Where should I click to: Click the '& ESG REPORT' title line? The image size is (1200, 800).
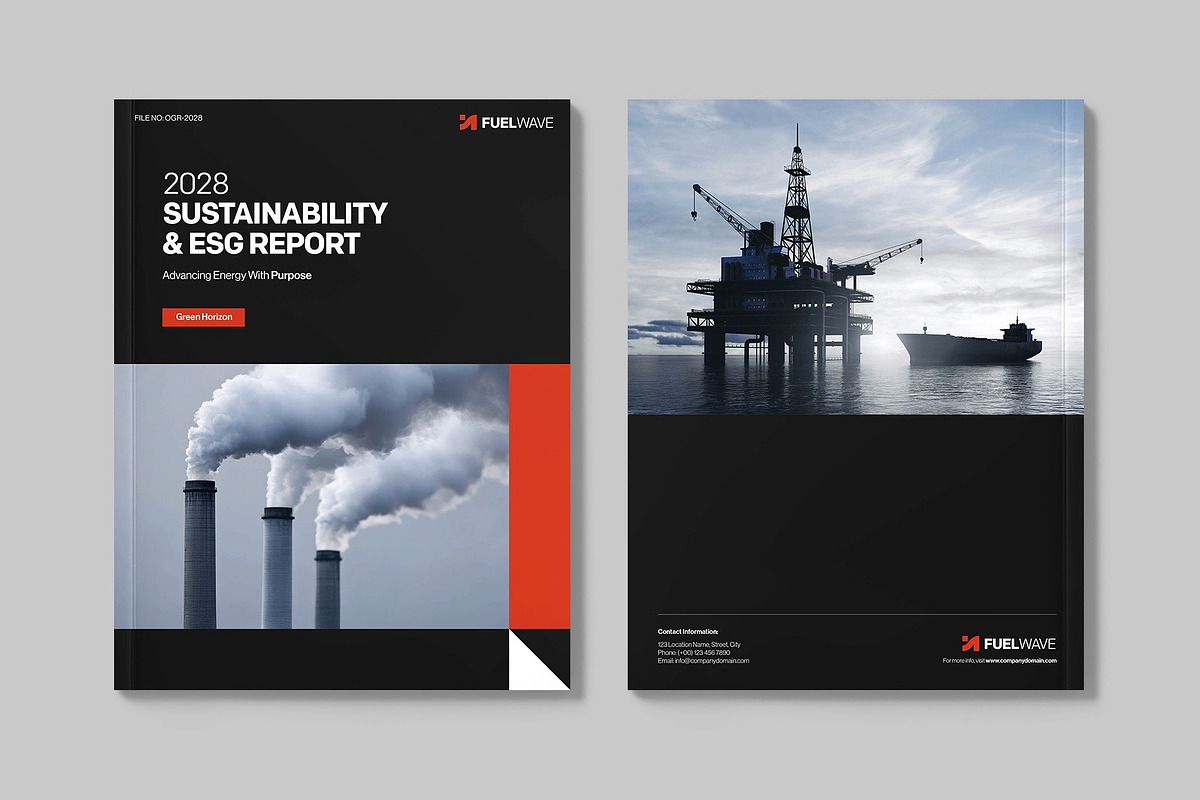pos(261,243)
